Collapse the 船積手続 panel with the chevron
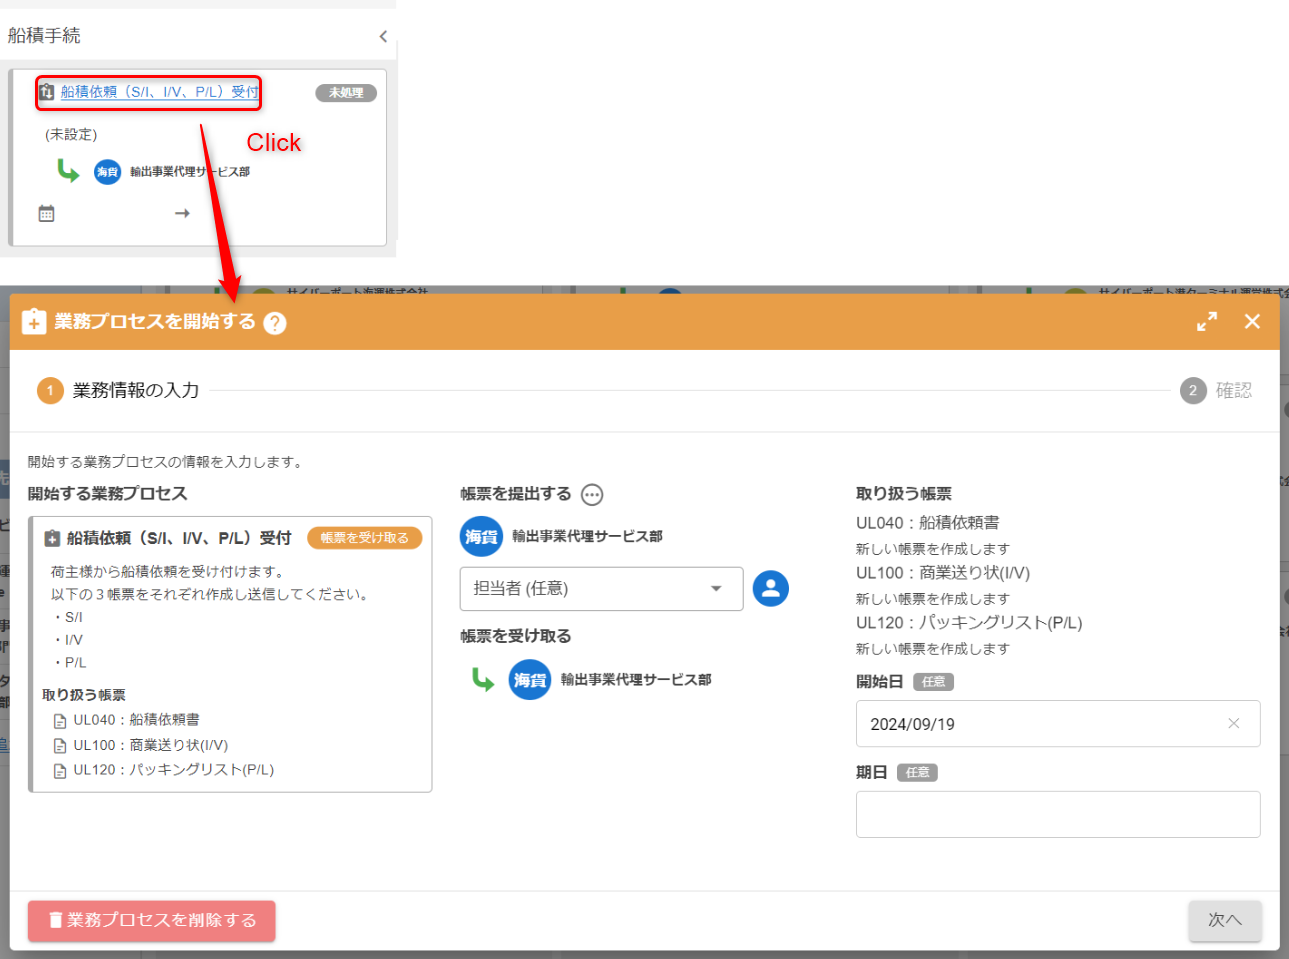 point(383,37)
